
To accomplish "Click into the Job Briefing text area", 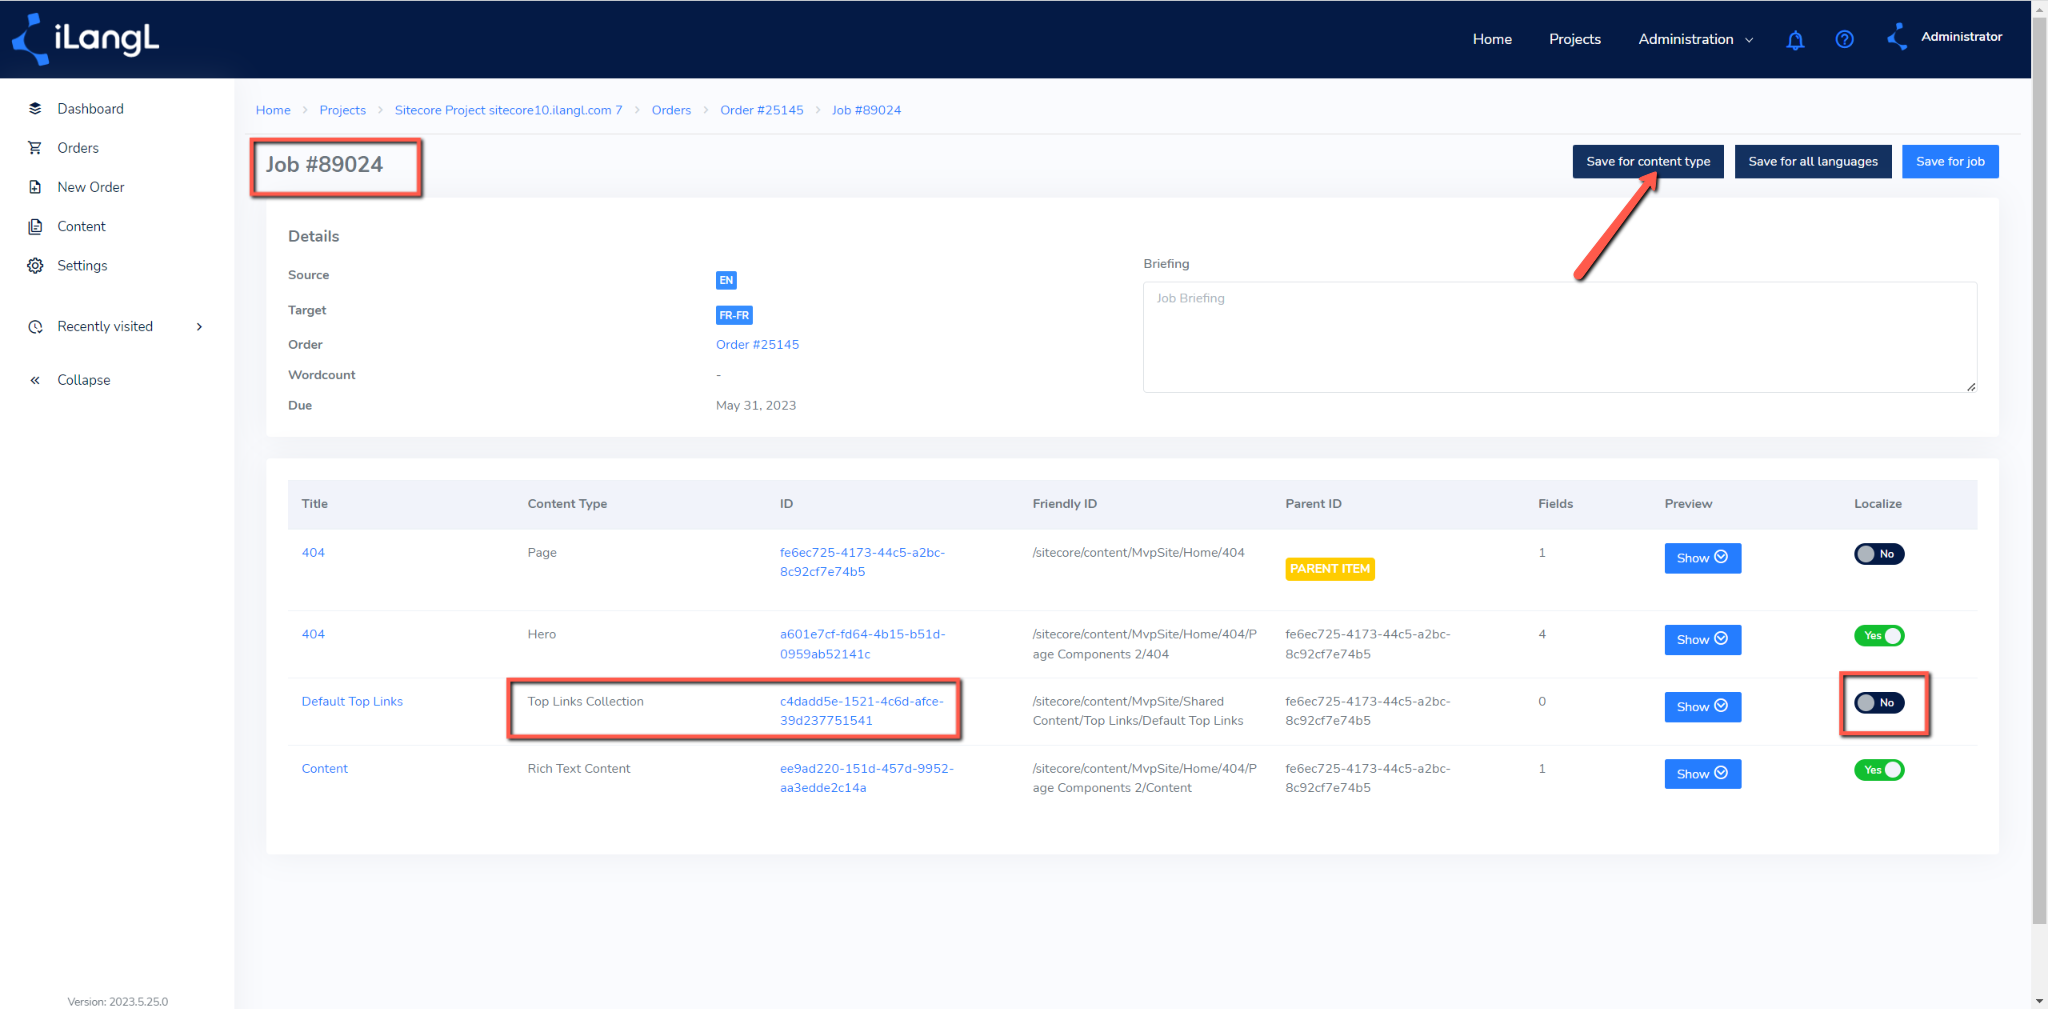I will coord(1560,337).
